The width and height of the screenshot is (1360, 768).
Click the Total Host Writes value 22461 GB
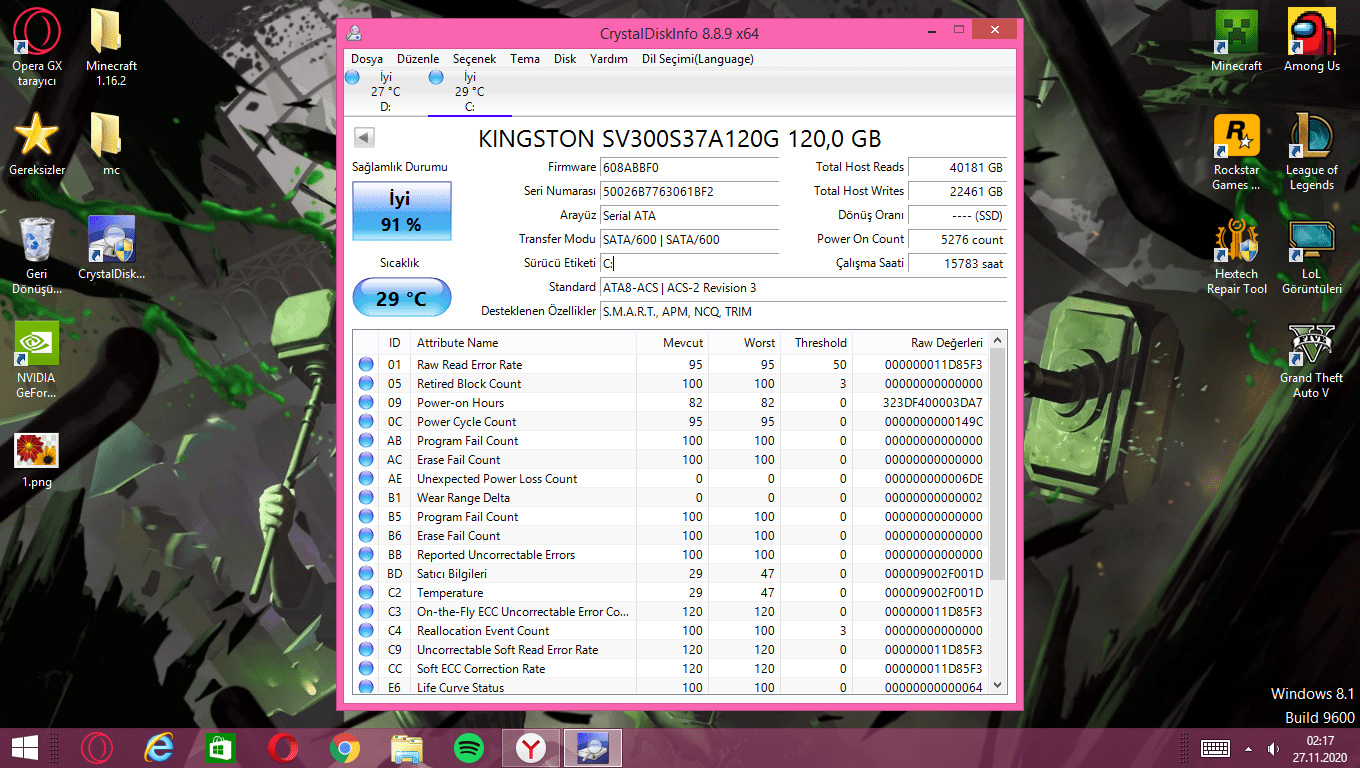coord(957,191)
